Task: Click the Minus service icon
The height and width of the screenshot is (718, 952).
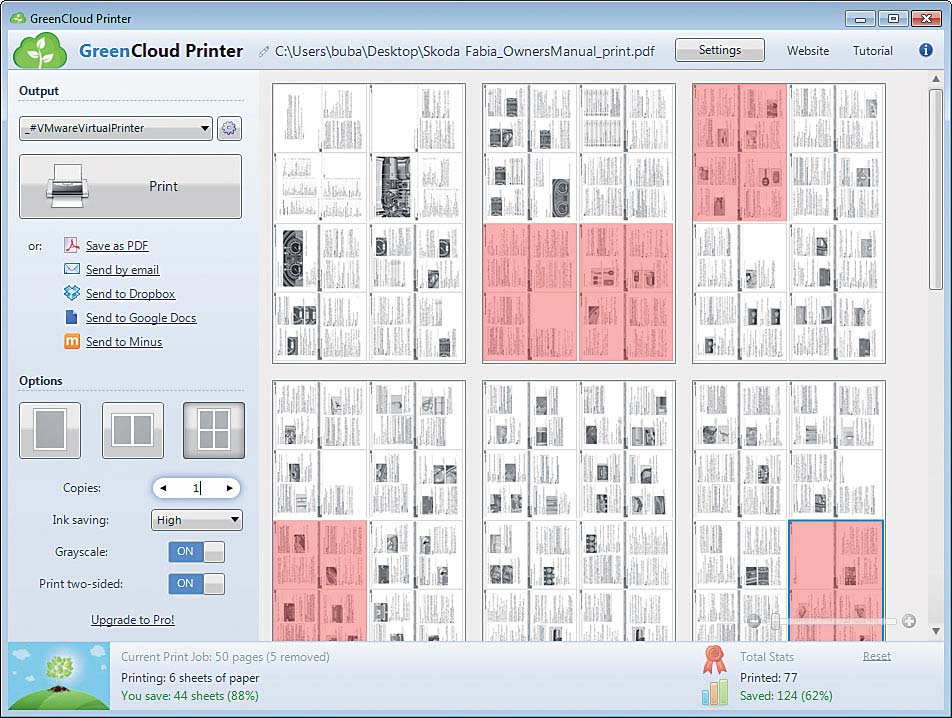Action: click(x=72, y=341)
